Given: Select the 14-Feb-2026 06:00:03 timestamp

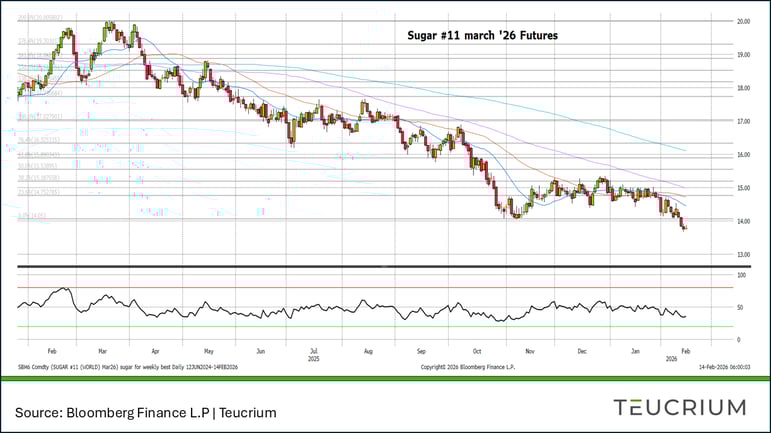Looking at the screenshot, I should tap(724, 368).
